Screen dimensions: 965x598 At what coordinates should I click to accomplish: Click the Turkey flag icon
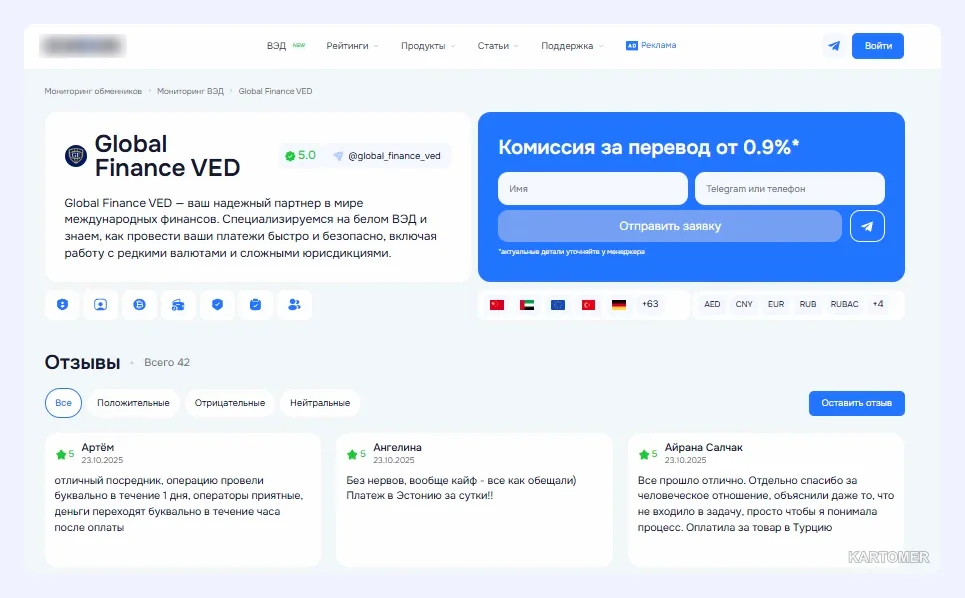588,305
